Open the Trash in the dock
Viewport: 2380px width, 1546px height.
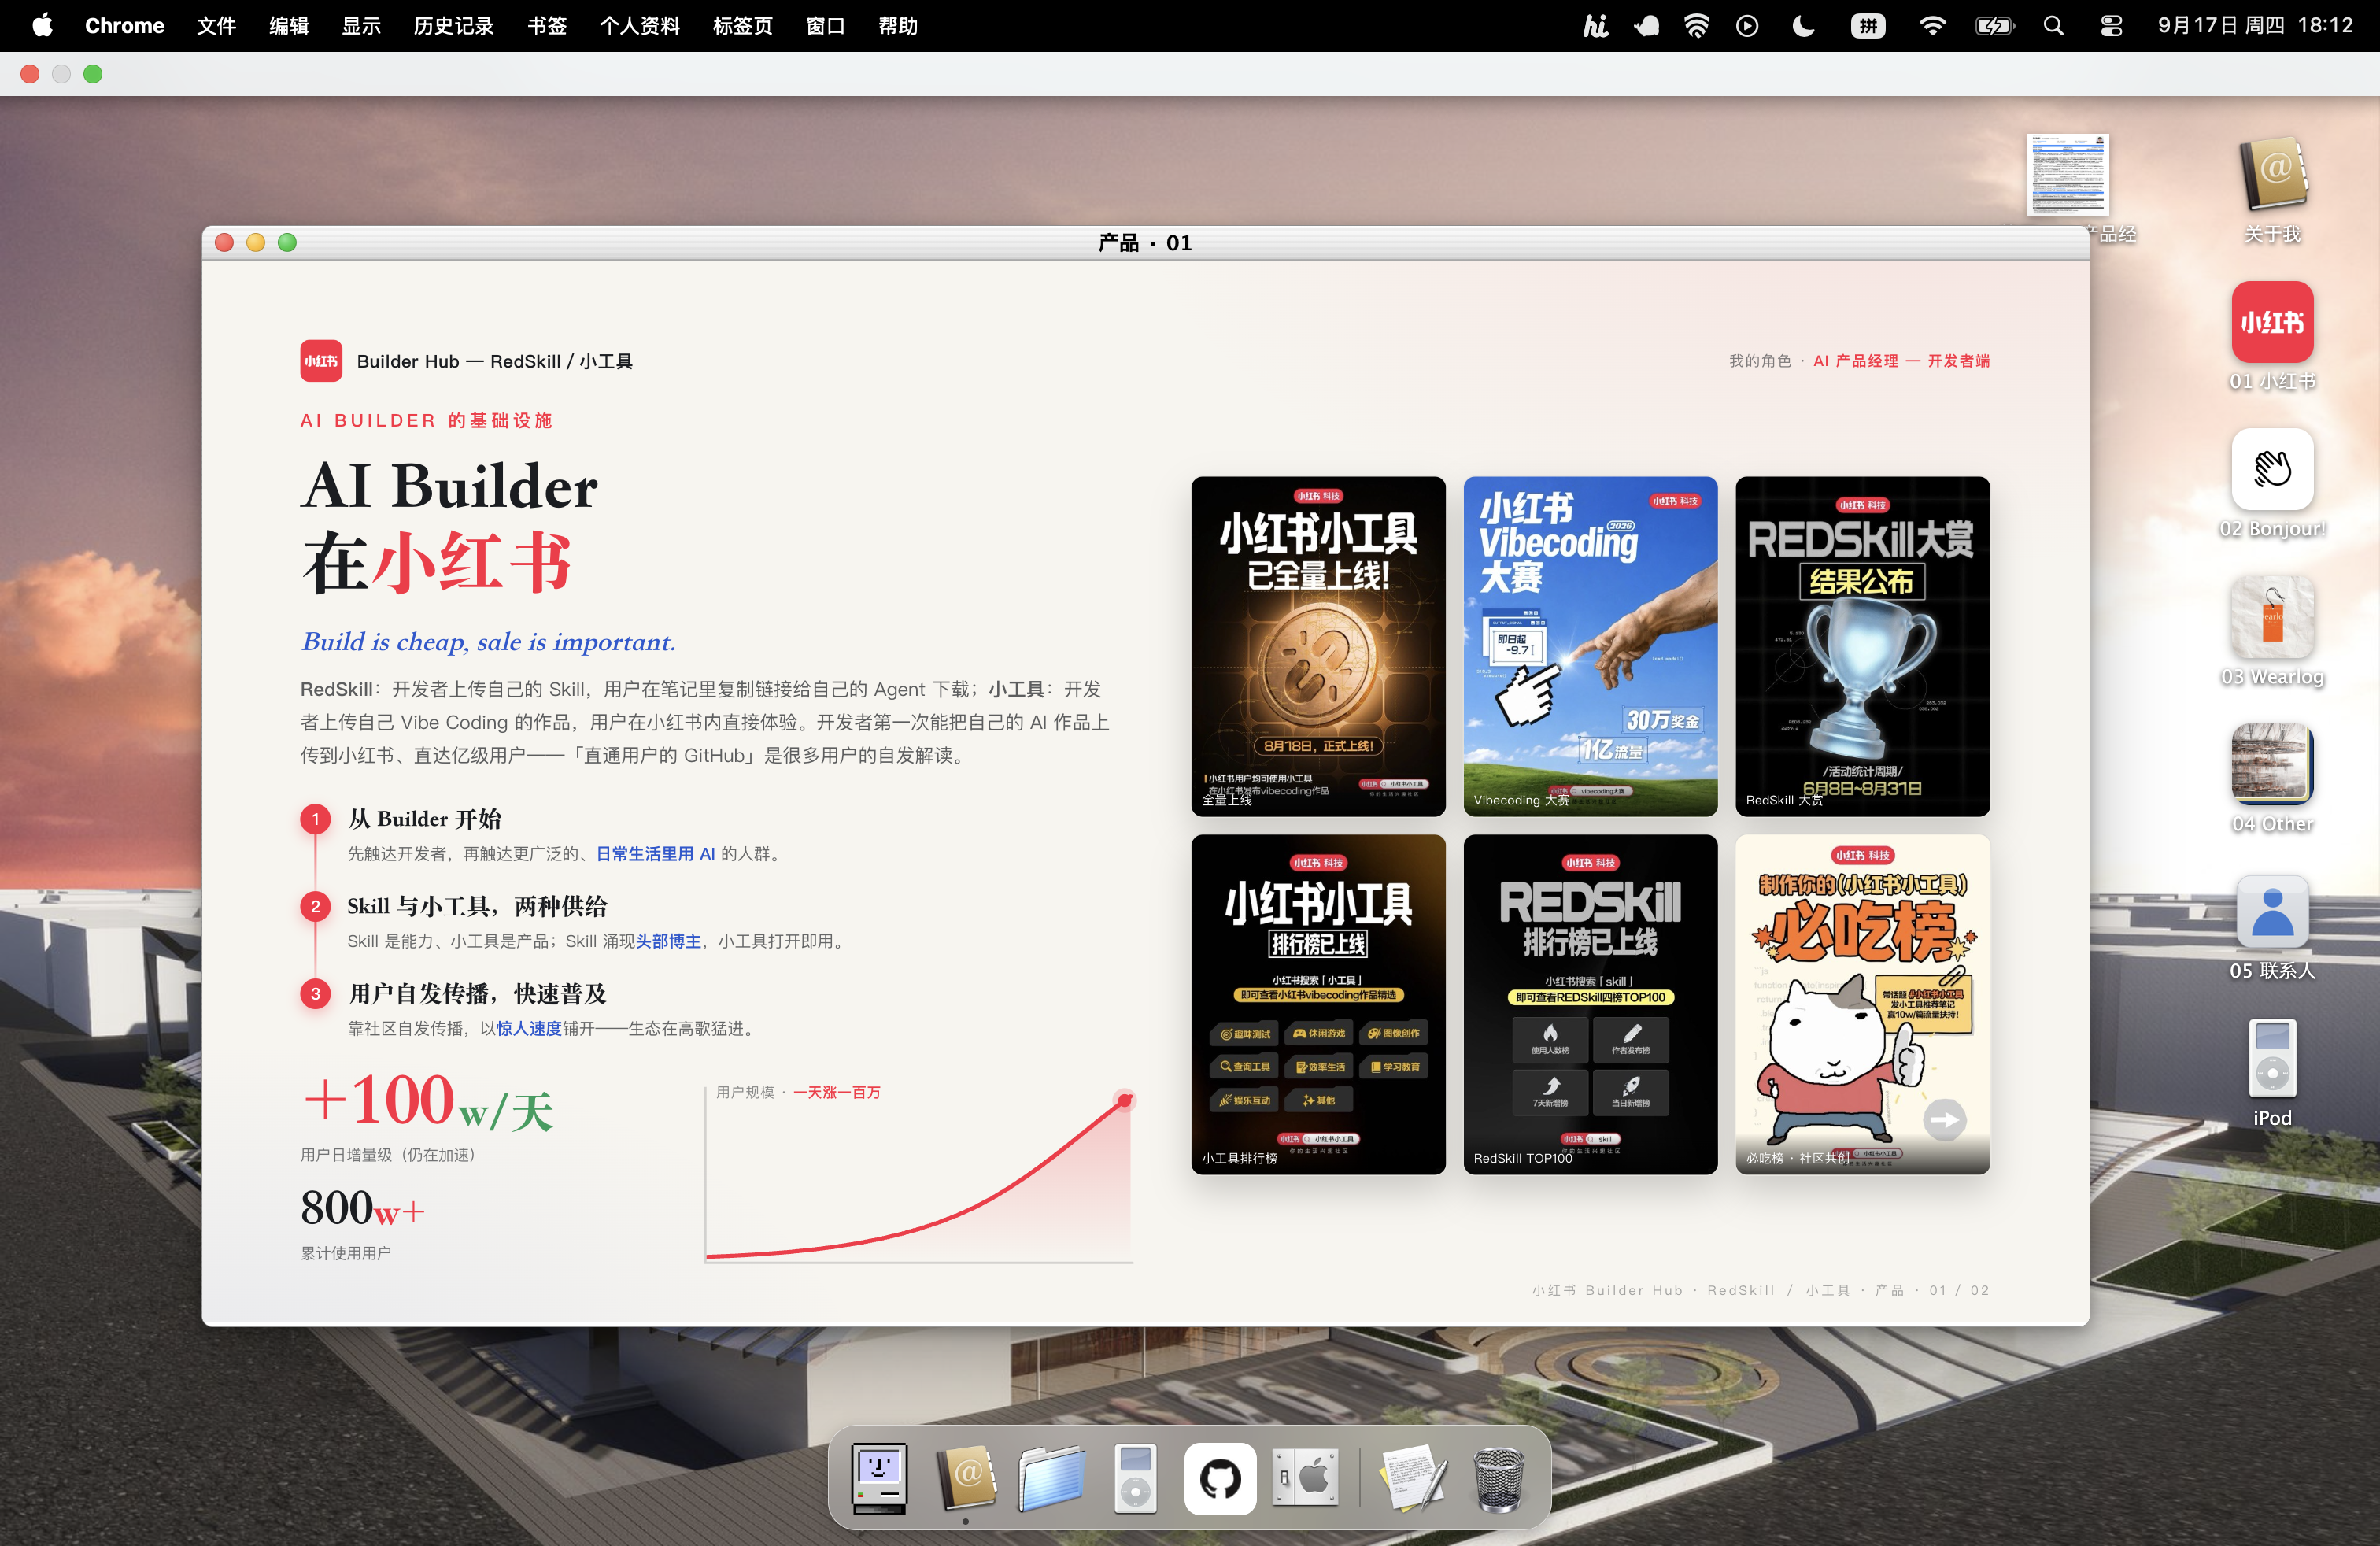coord(1498,1478)
